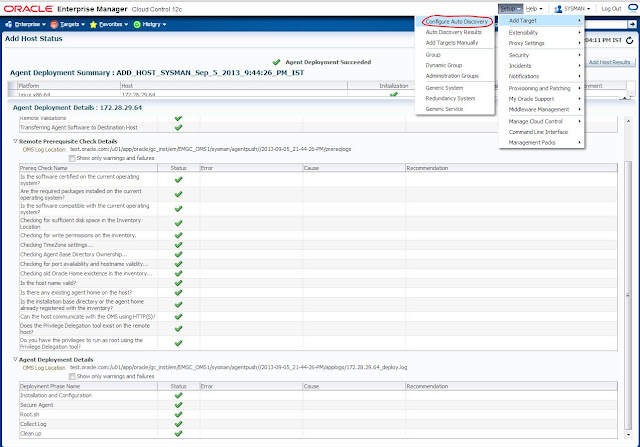Select Auto Discovery Results menu entry
The width and height of the screenshot is (640, 447).
pyautogui.click(x=453, y=32)
